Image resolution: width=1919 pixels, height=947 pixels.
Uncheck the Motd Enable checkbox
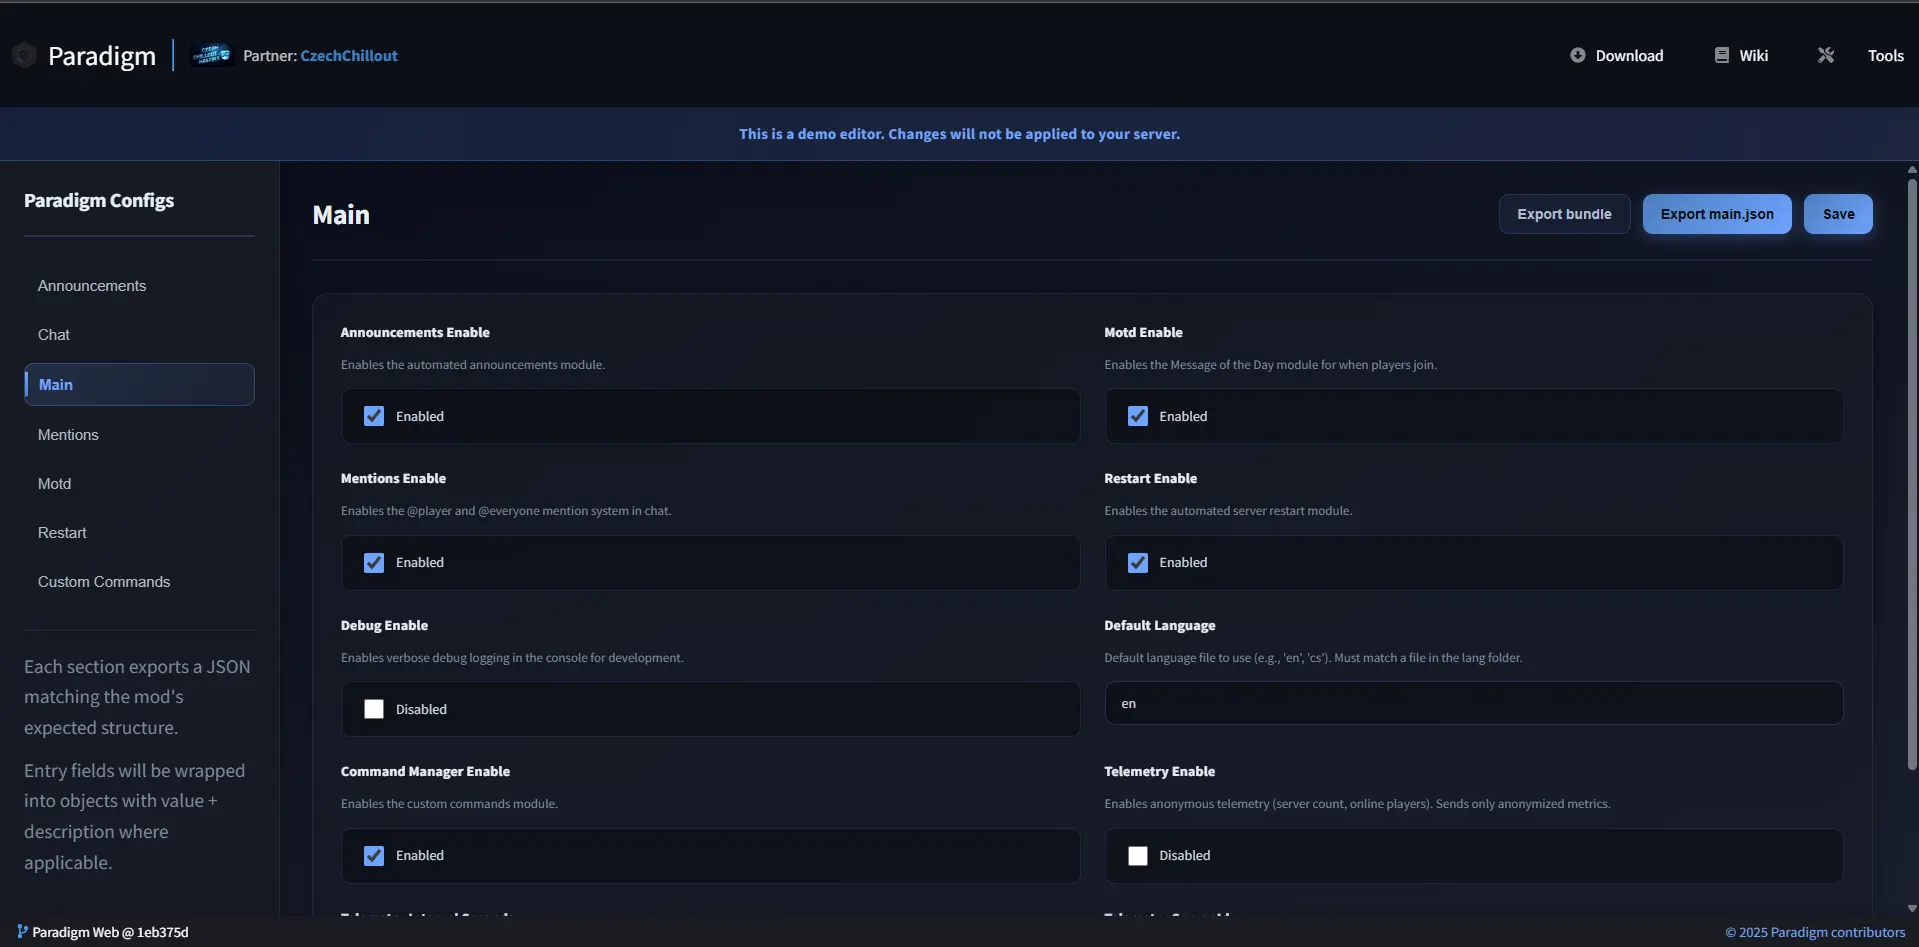[1137, 416]
